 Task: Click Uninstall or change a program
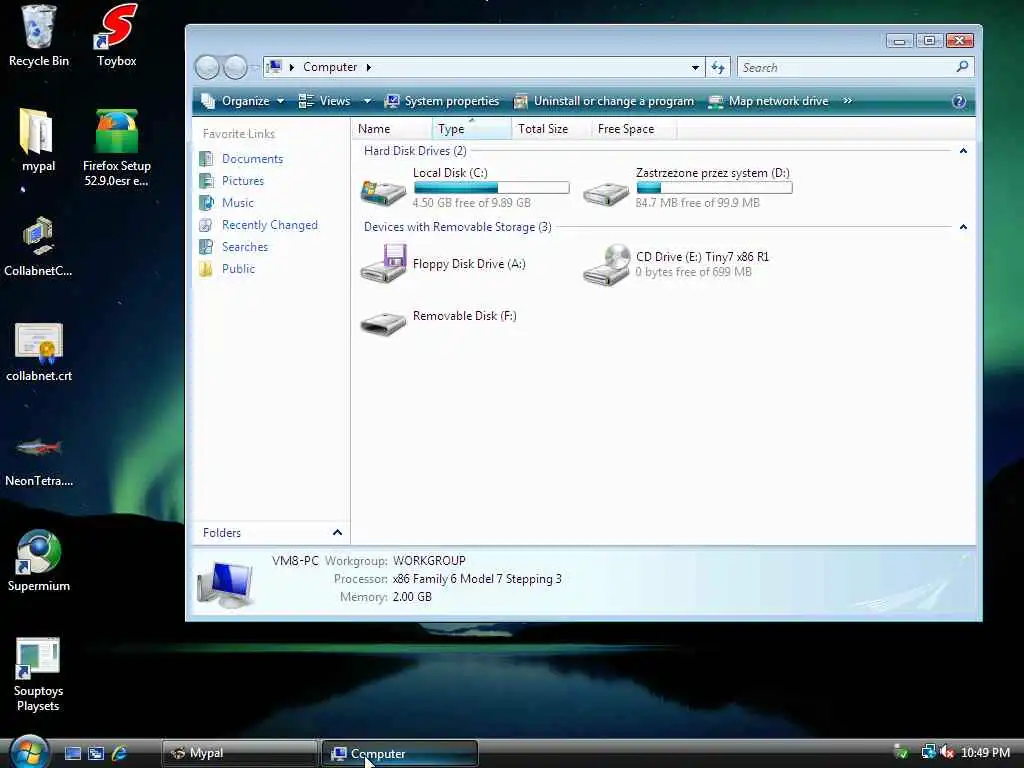point(603,101)
